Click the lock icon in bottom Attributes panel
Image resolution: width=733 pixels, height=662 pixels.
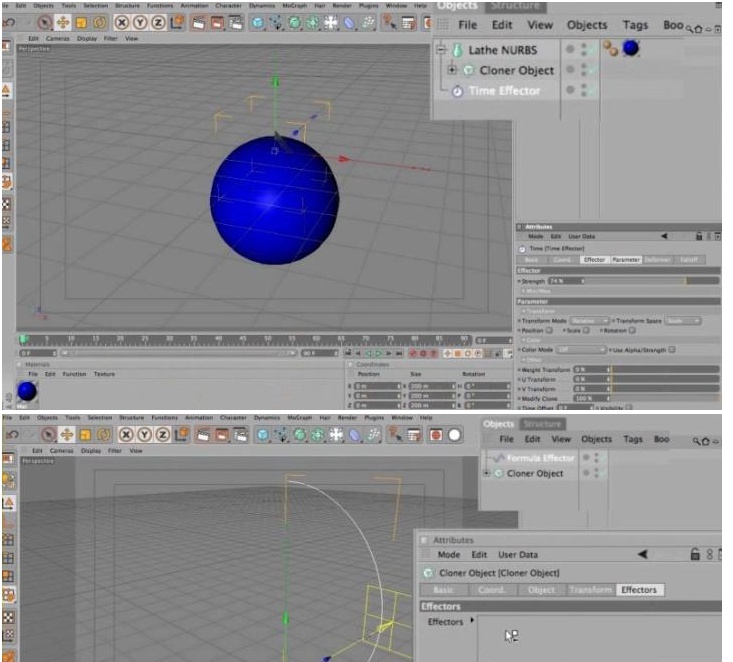tap(695, 554)
